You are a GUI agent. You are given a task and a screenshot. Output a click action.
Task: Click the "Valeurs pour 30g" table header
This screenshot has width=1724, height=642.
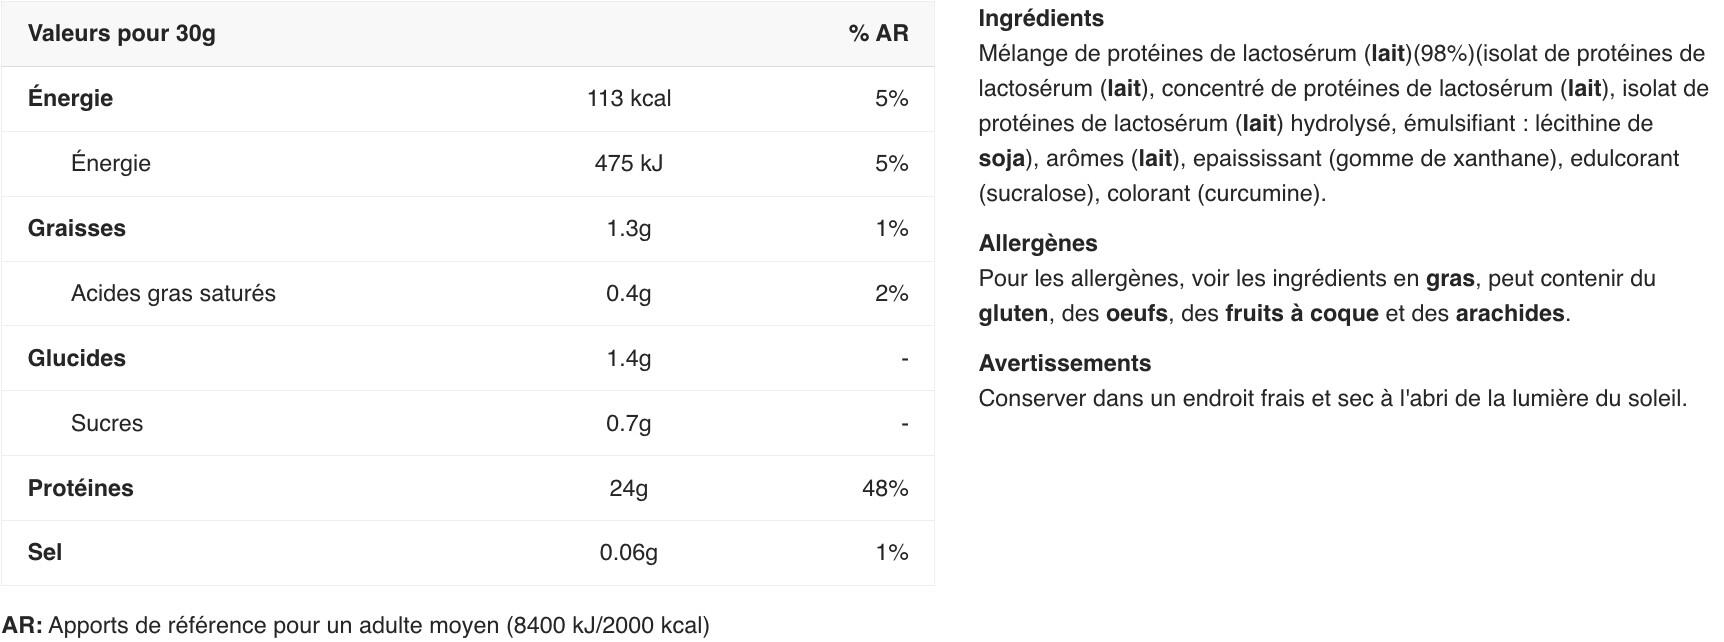pos(121,33)
